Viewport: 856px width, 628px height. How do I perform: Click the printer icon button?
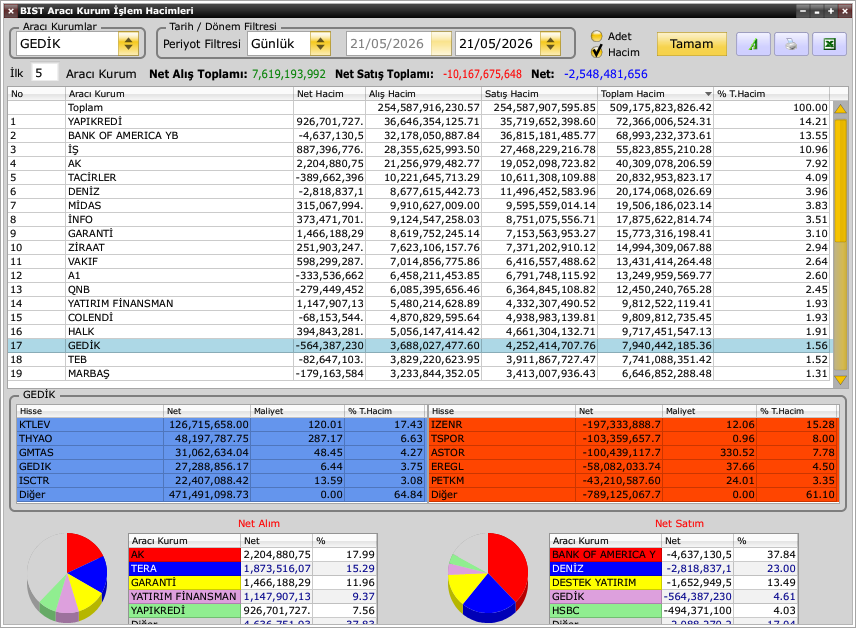(791, 44)
